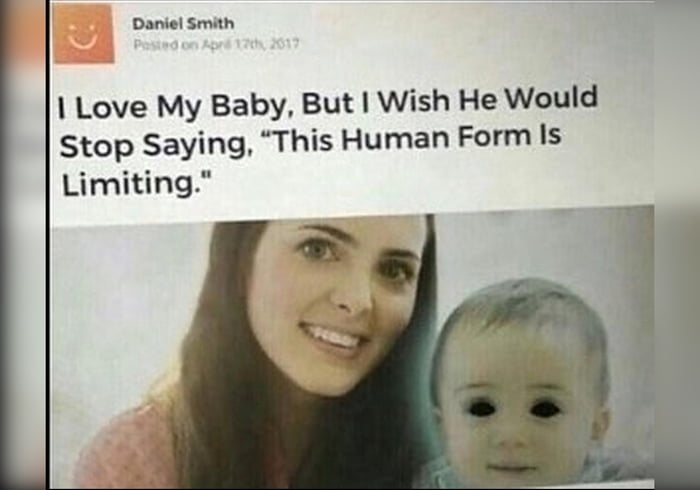
Task: Click the orange smiley avatar icon
Action: [84, 34]
